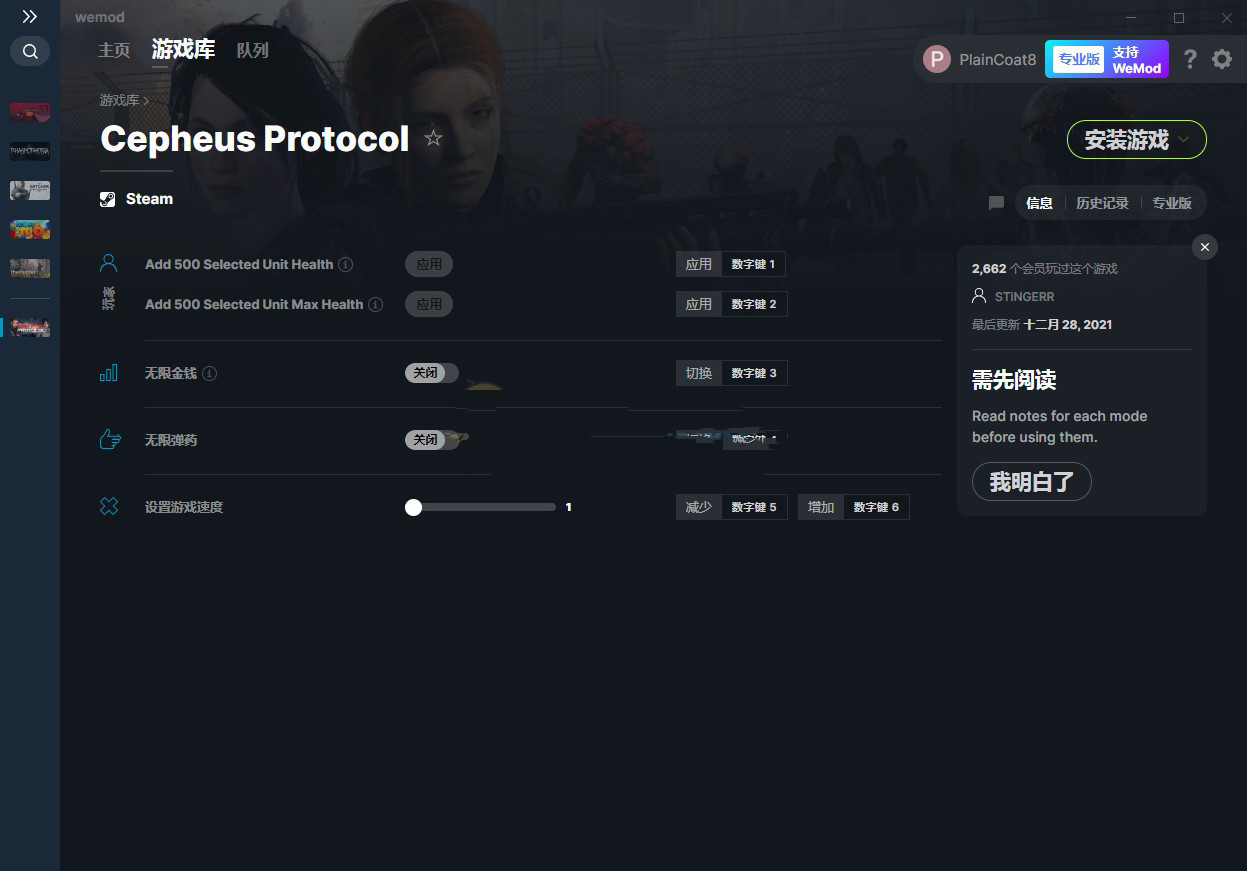Favorite Cepheus Protocol with the star icon

(433, 139)
